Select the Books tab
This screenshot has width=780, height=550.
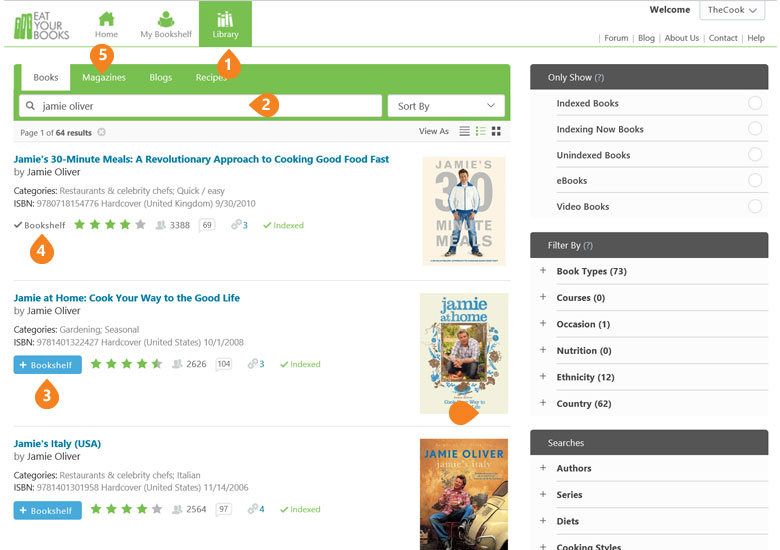[x=46, y=78]
